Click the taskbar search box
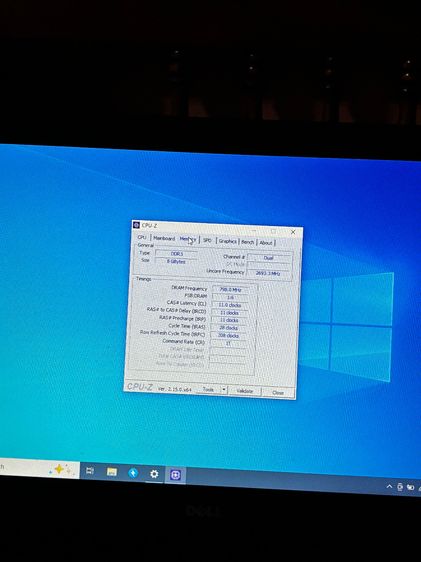 39,468
